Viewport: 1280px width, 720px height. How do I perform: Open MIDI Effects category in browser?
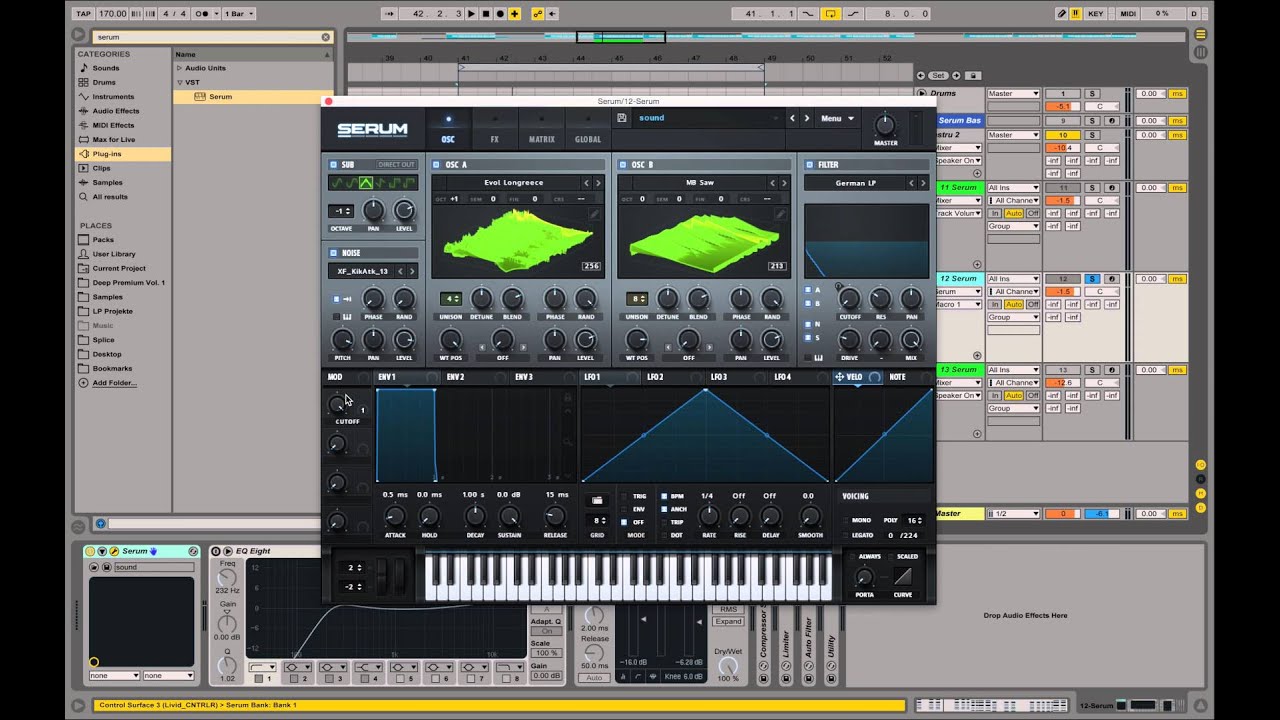point(113,125)
